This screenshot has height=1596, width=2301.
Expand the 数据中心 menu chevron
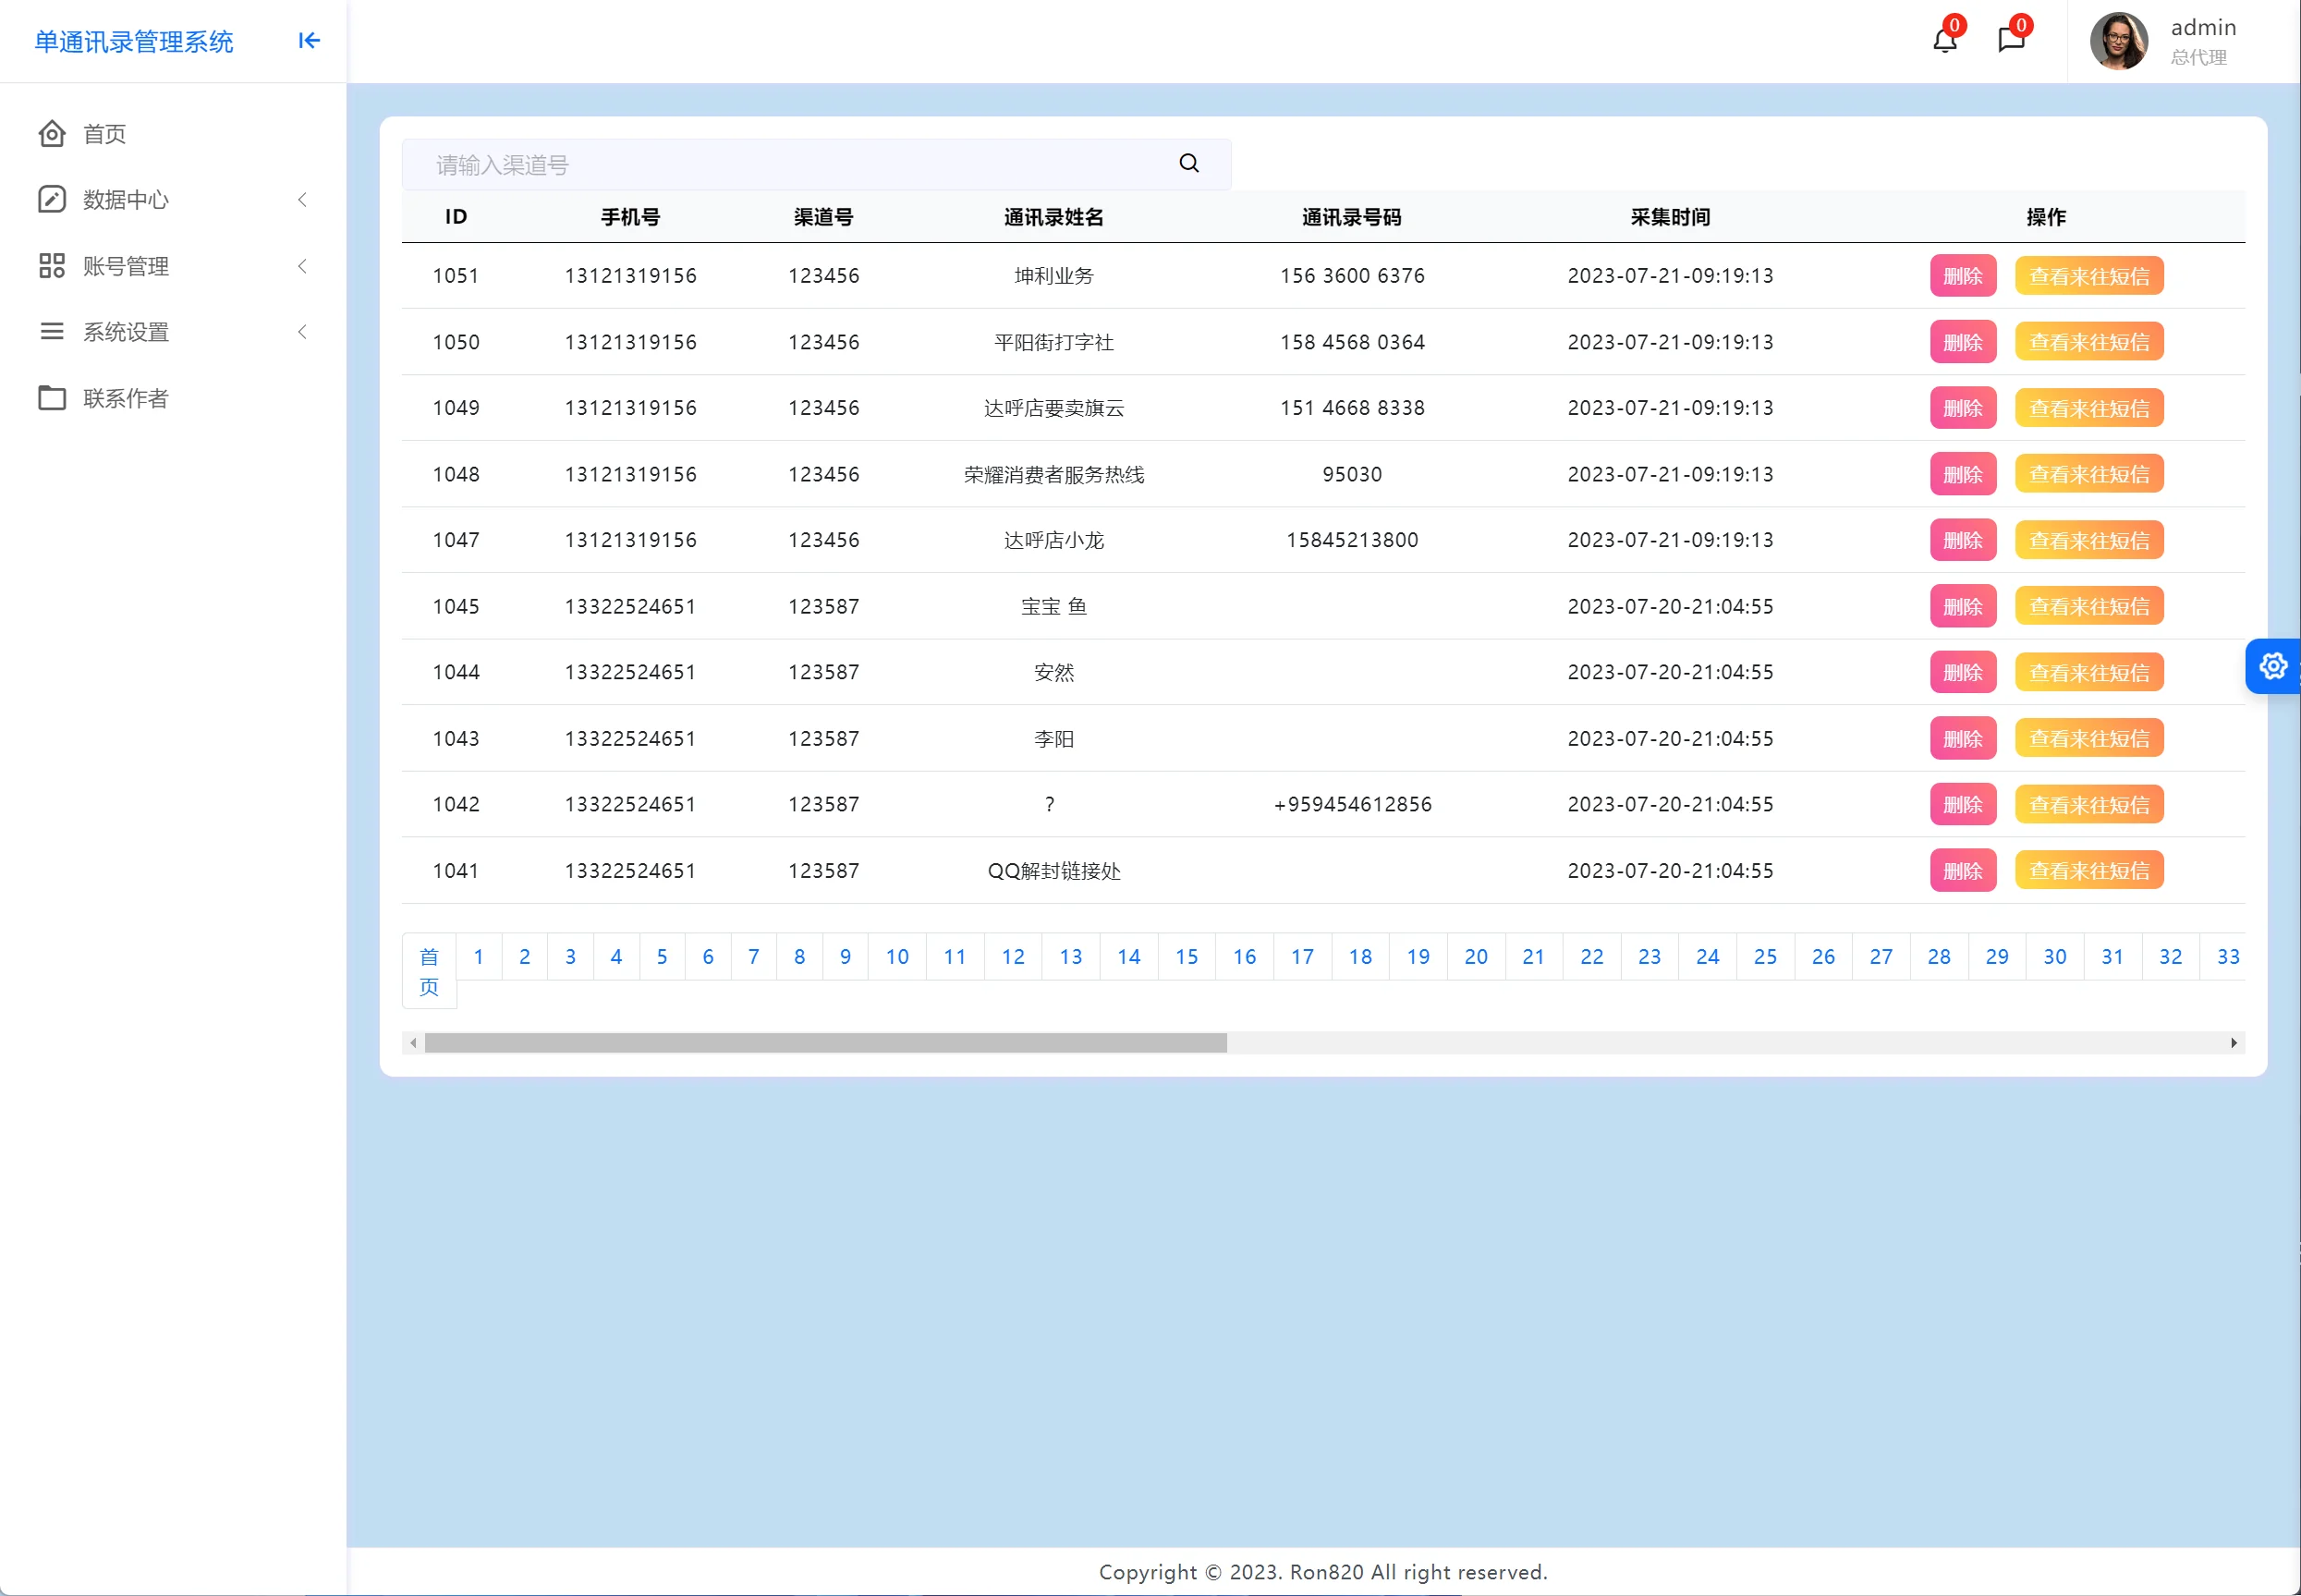pos(302,200)
